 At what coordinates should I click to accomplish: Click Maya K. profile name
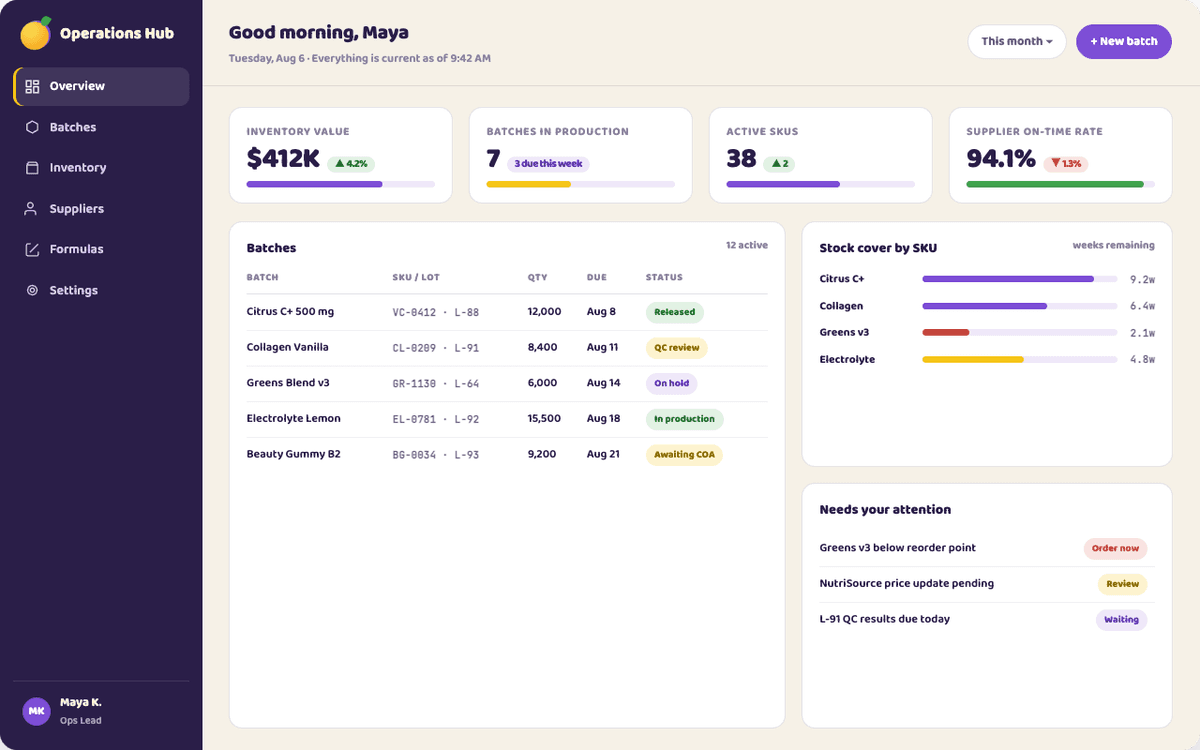point(81,703)
